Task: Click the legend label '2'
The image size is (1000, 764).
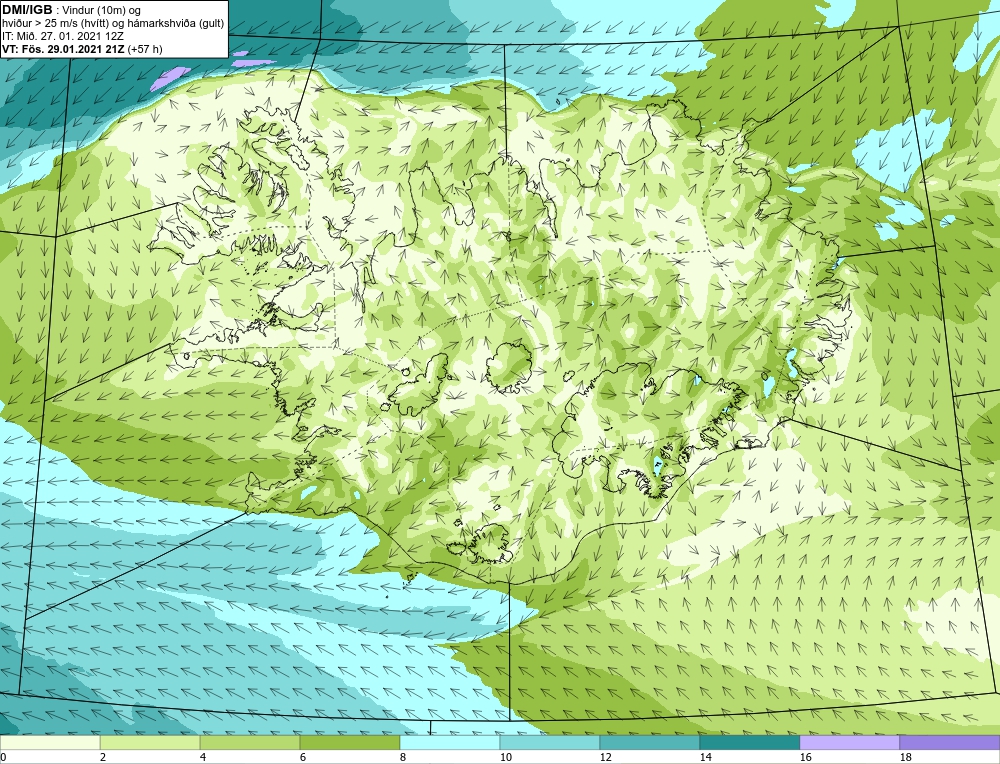Action: (103, 757)
